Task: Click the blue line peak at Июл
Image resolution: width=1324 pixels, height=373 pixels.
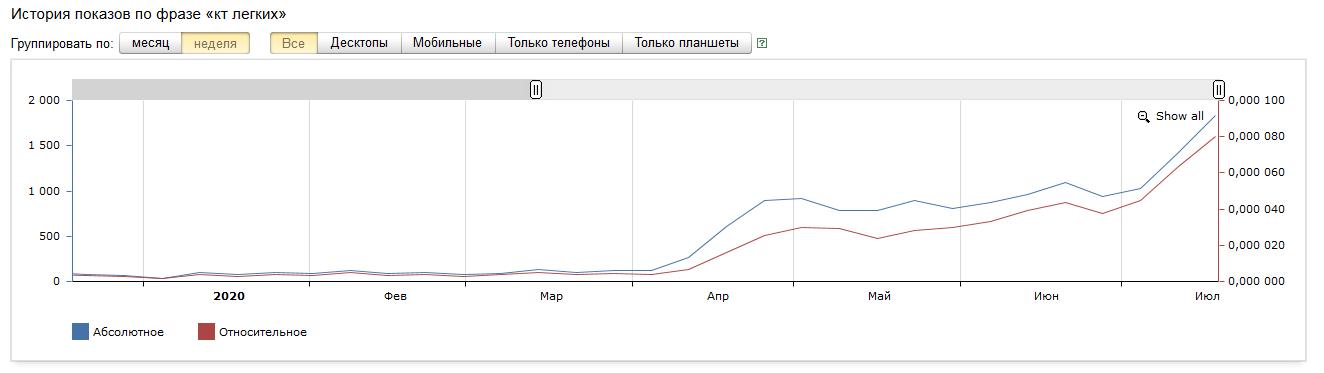Action: pos(1216,115)
